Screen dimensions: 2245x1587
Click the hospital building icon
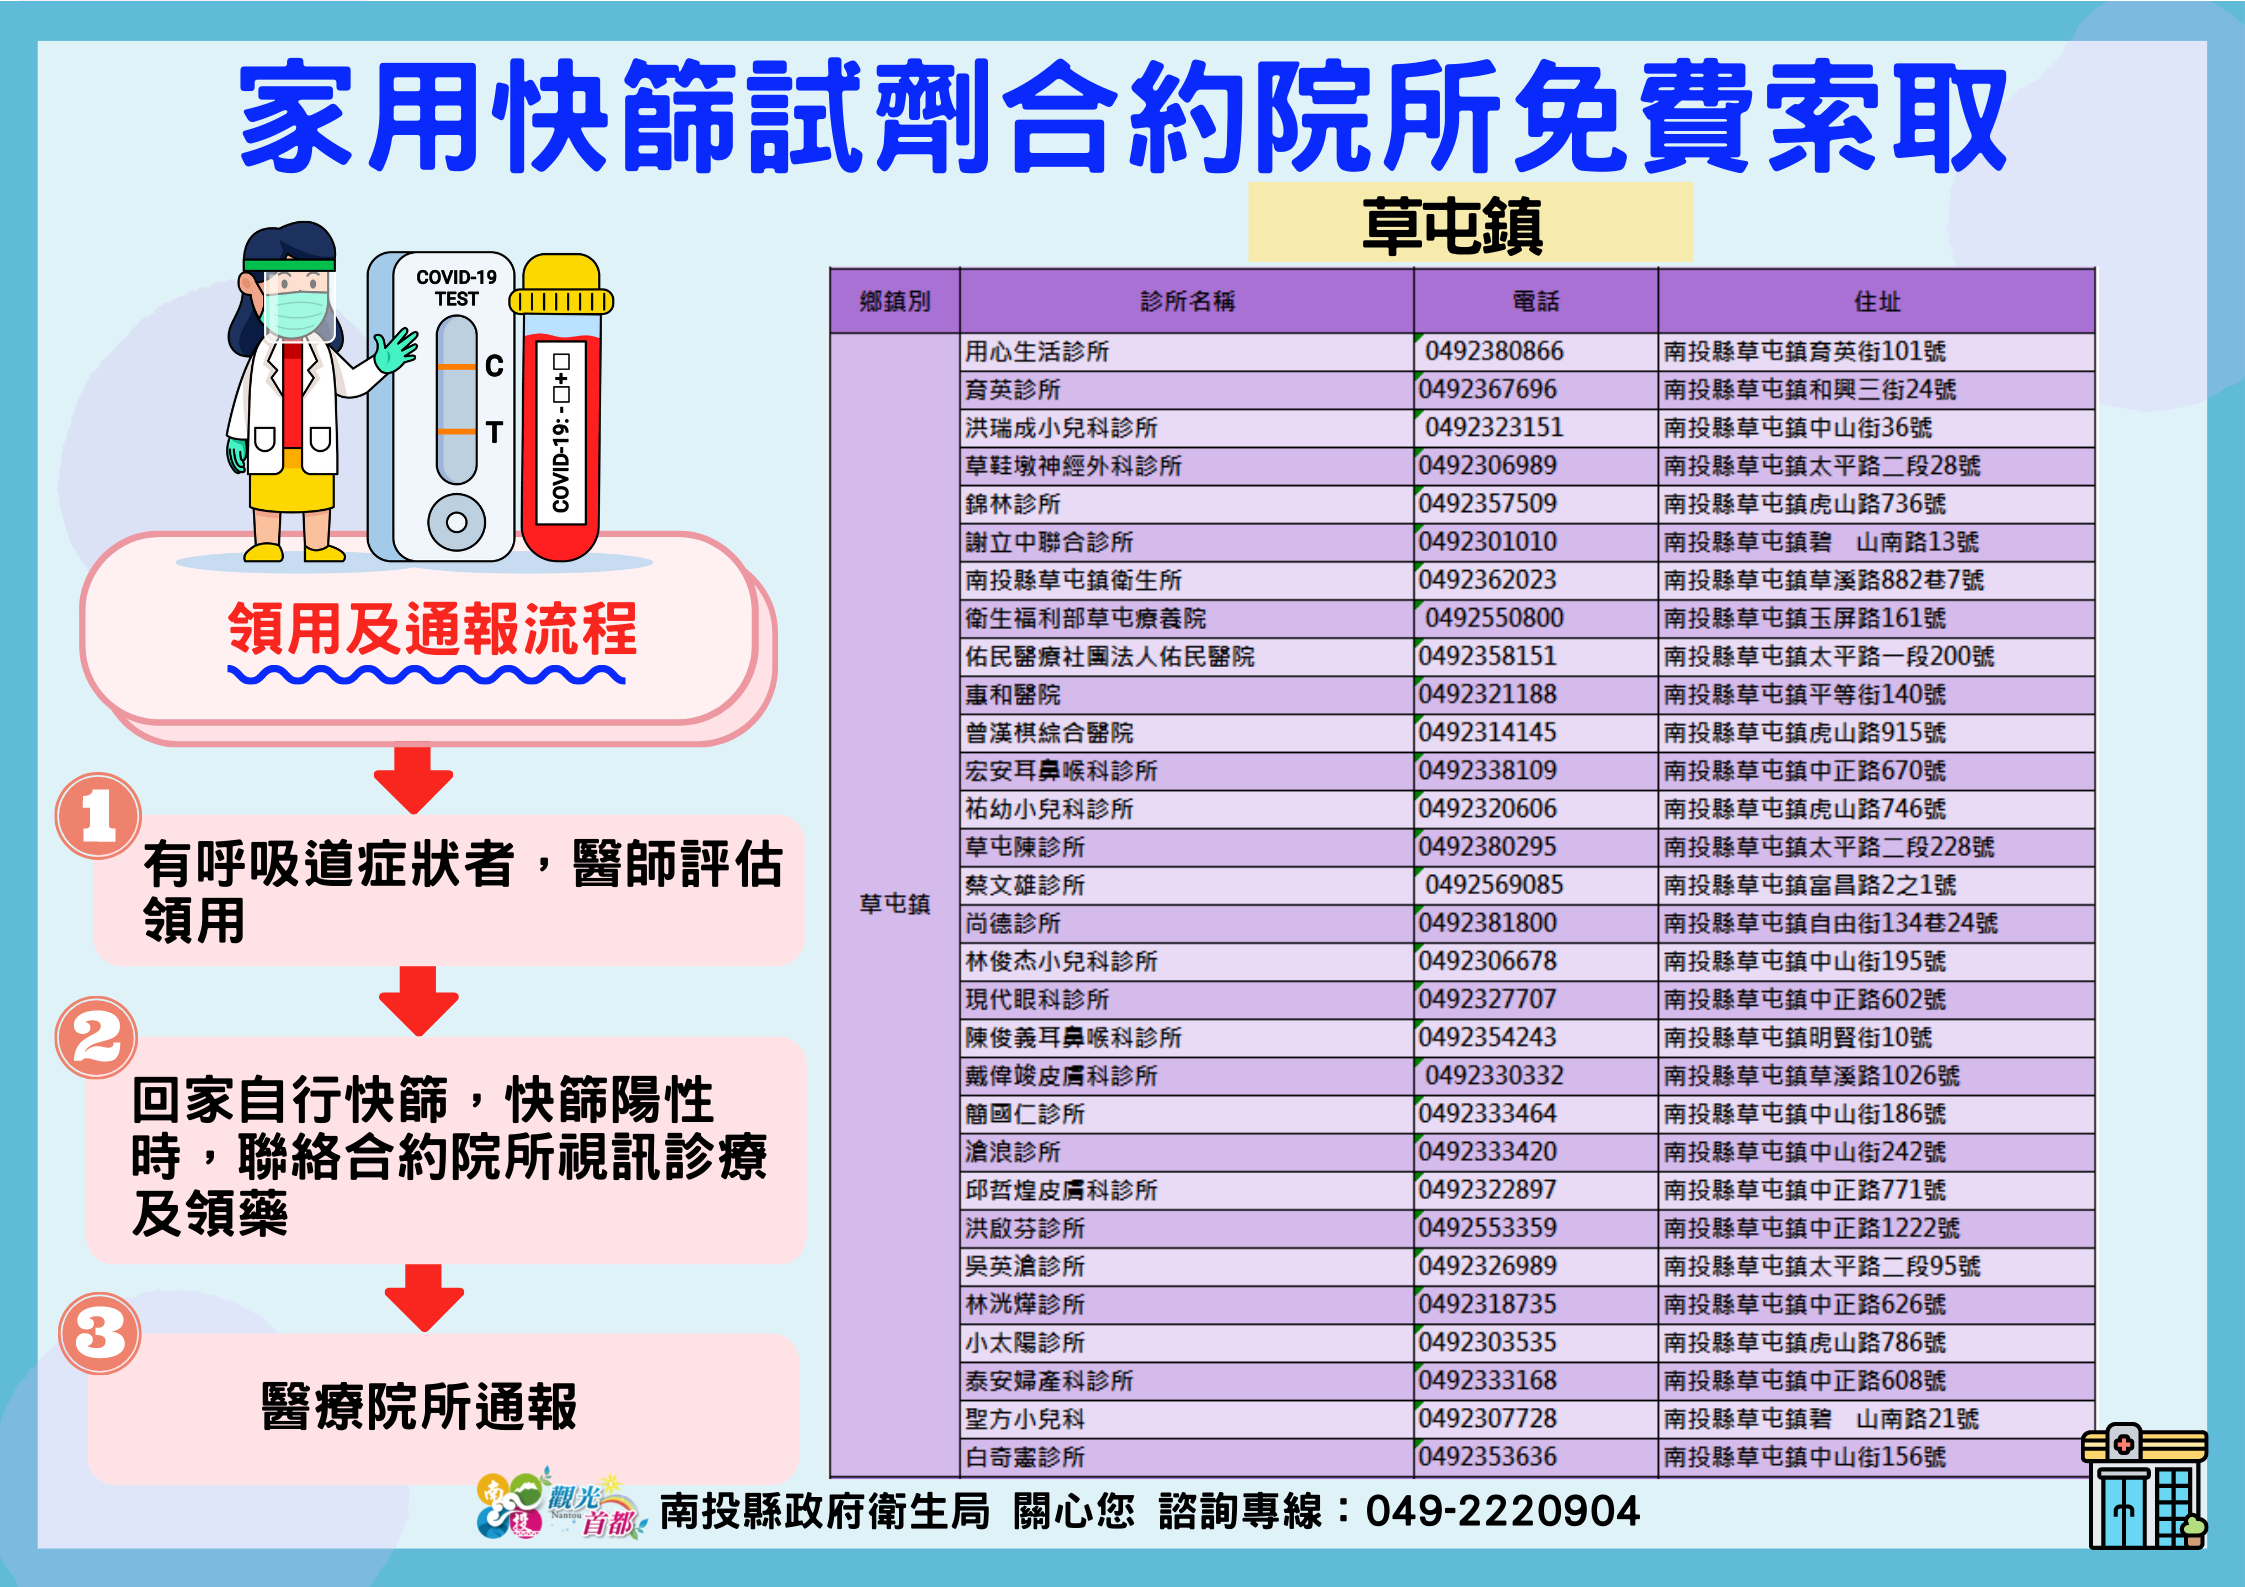click(2144, 1487)
